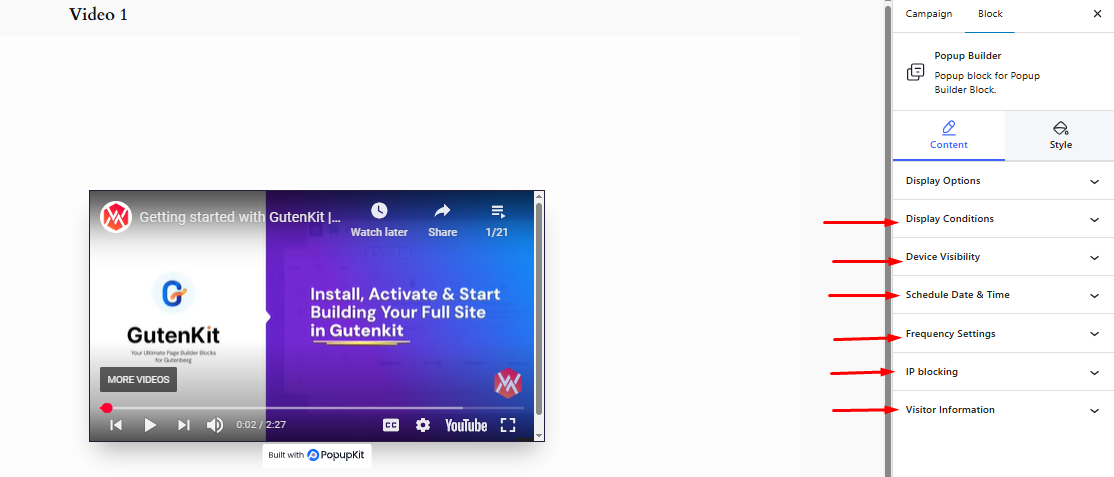Switch to the Campaign tab
1114x477 pixels.
point(929,14)
